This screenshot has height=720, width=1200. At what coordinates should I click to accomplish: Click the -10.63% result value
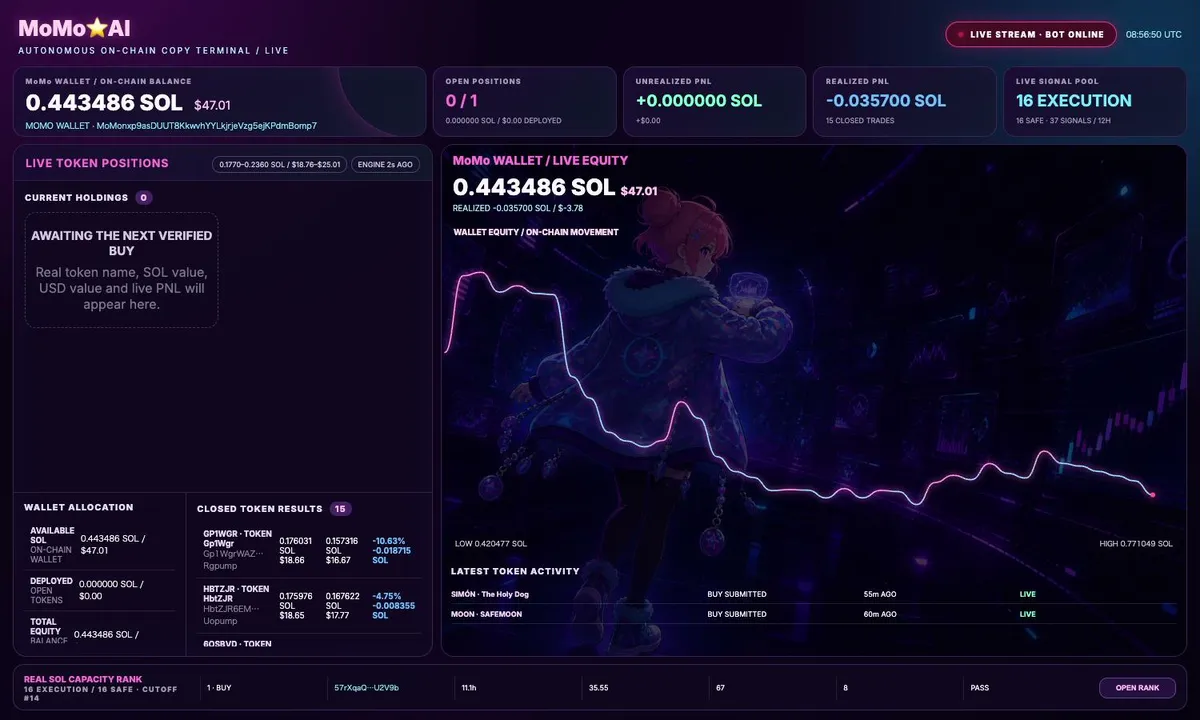[x=389, y=541]
